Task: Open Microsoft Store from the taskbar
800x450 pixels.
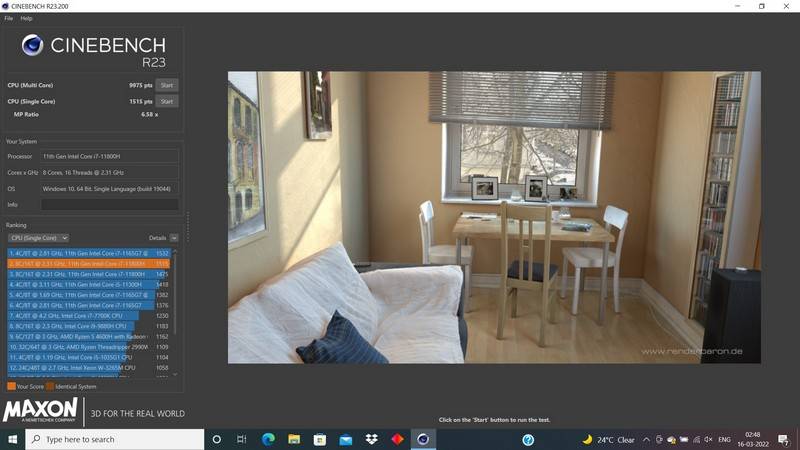Action: click(x=320, y=439)
